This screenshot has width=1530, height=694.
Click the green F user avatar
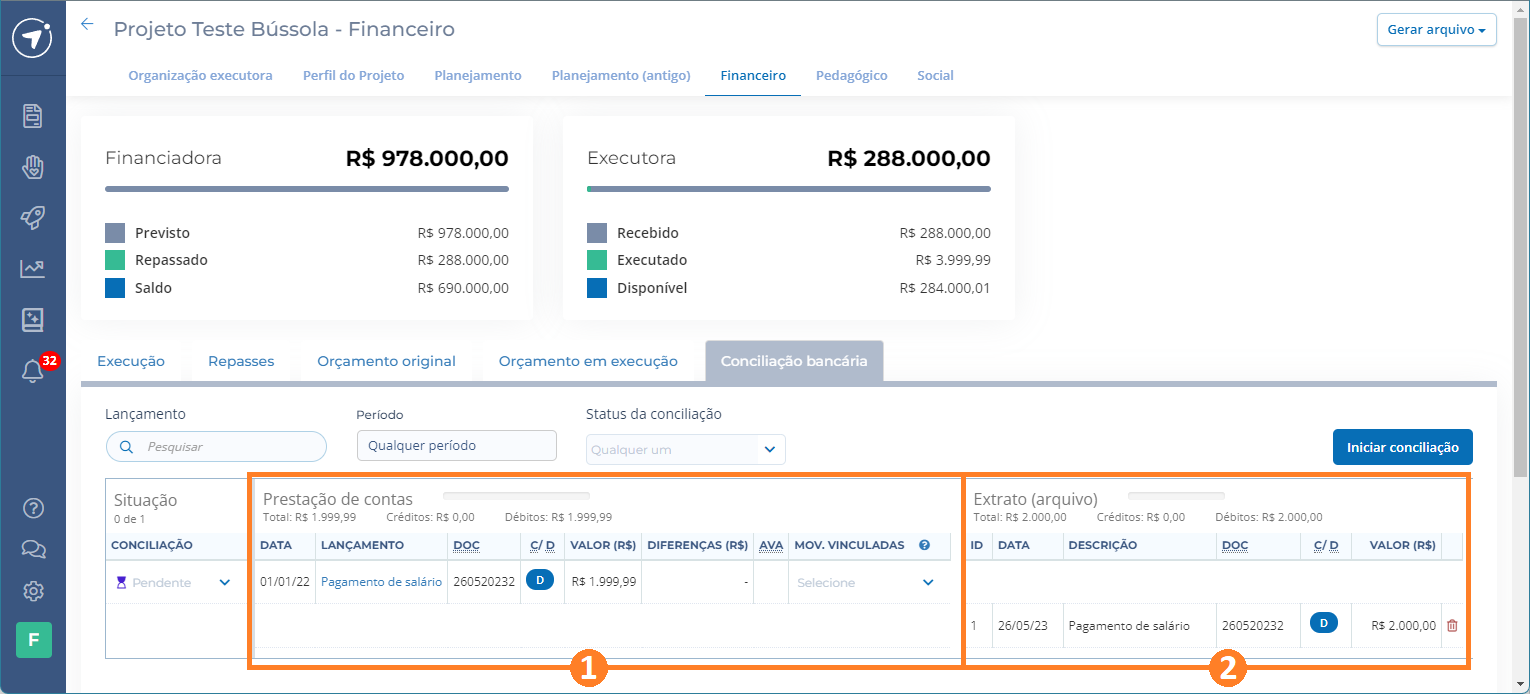(33, 639)
